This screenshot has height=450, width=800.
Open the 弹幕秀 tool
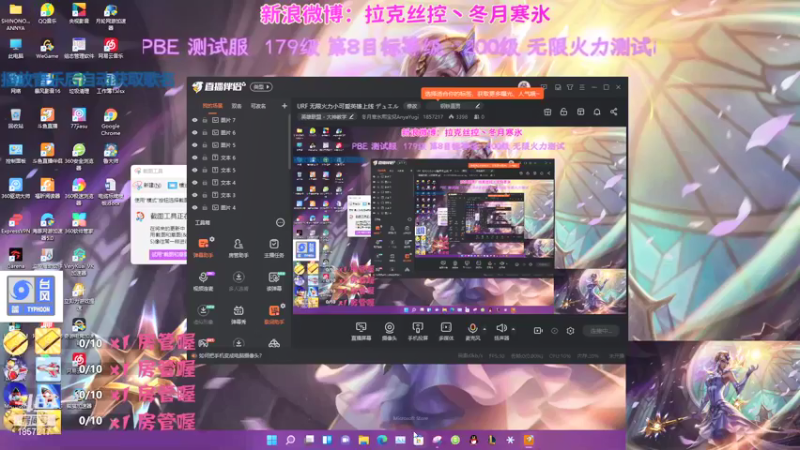tap(238, 314)
